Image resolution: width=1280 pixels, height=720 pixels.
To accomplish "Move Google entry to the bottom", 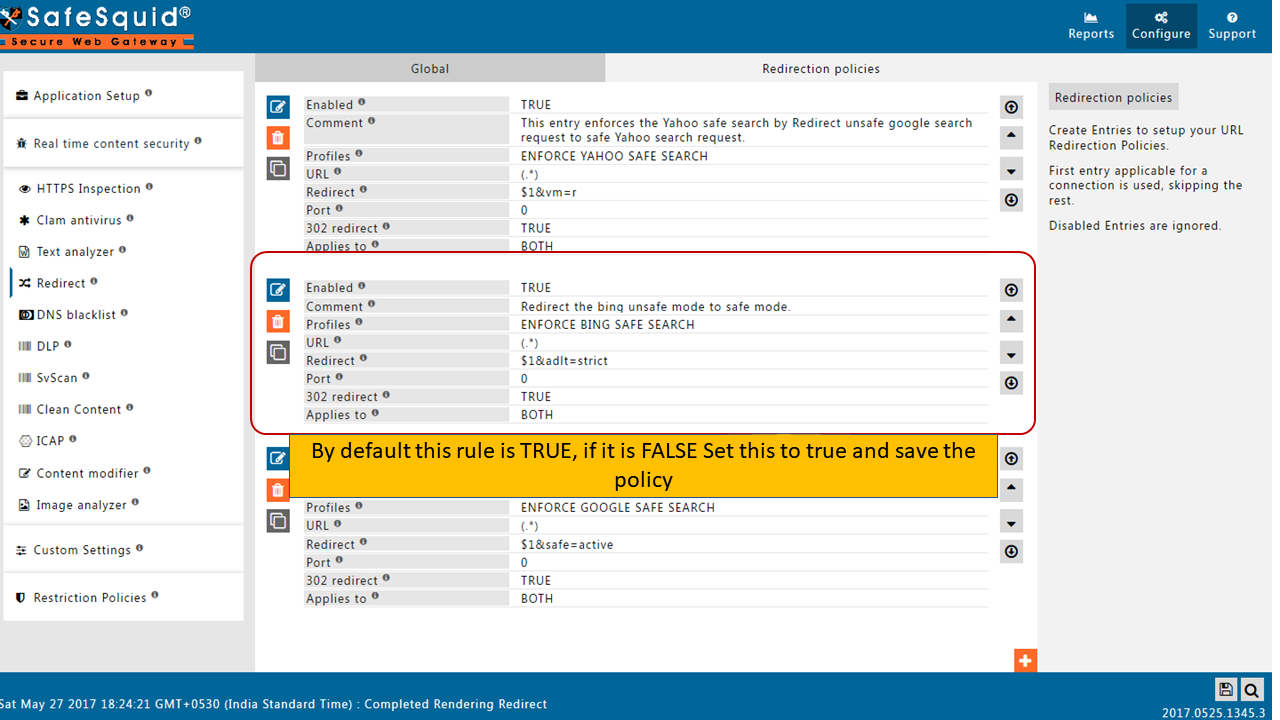I will click(x=1011, y=552).
